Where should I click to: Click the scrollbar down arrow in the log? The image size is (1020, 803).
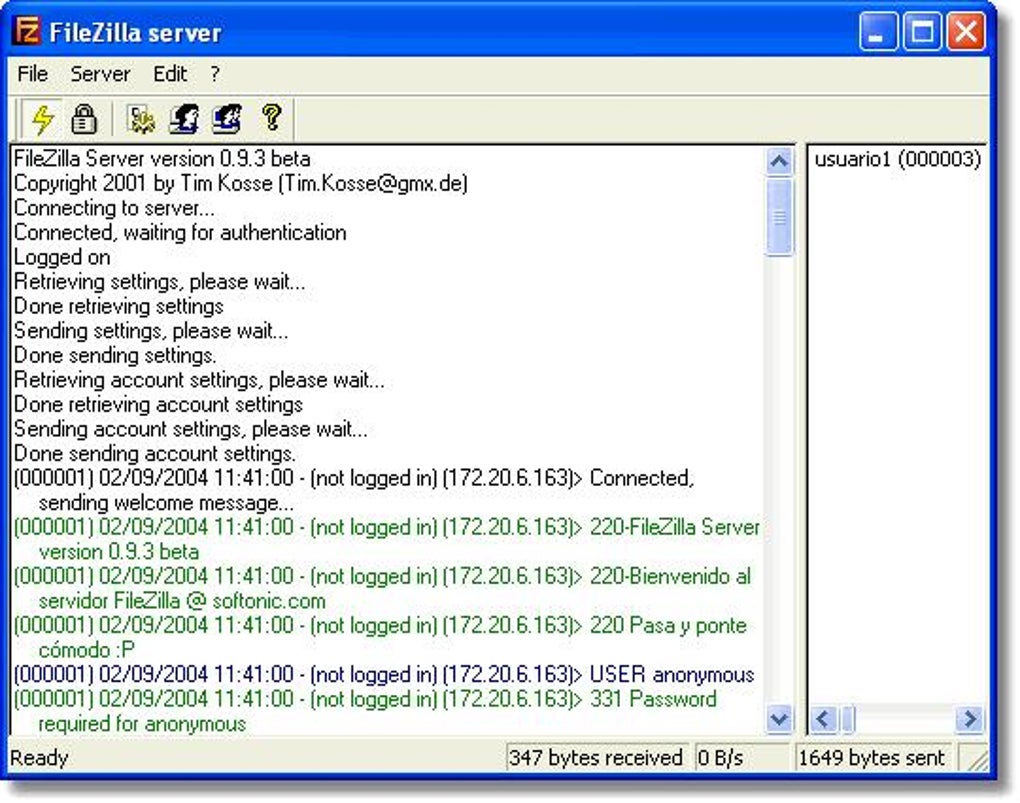[x=780, y=719]
